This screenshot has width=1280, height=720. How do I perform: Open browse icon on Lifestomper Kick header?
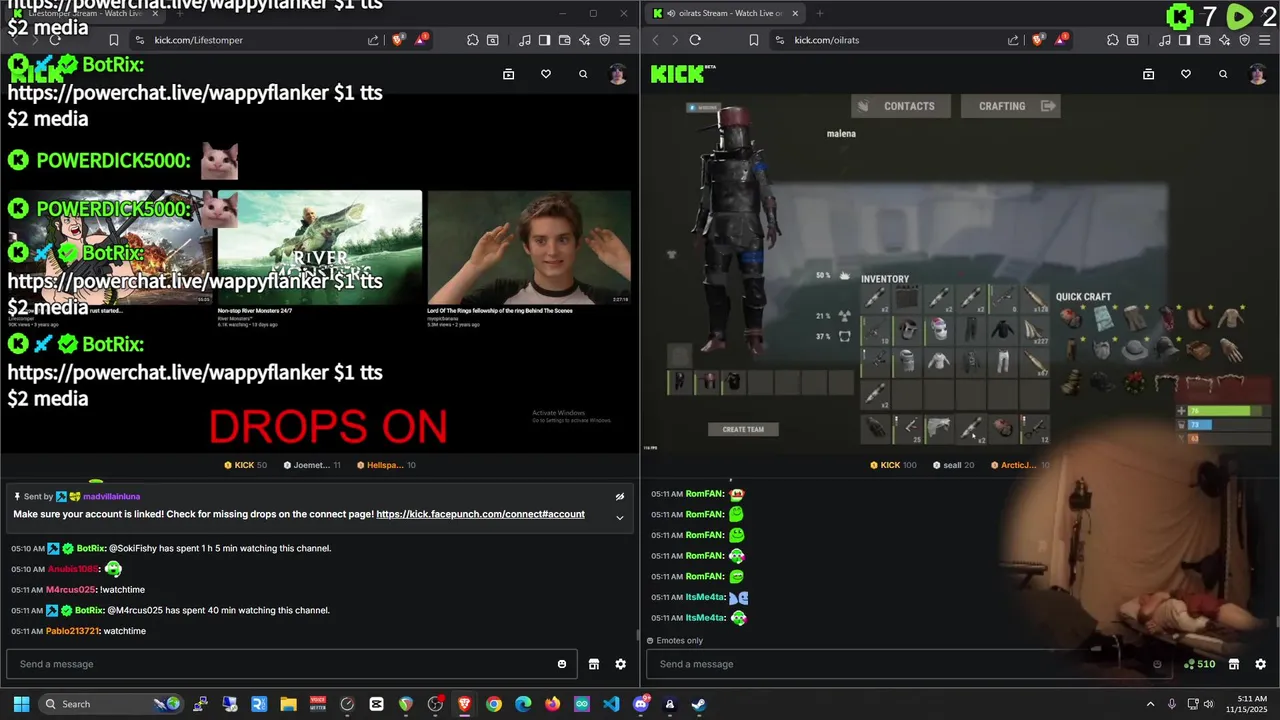[x=508, y=74]
